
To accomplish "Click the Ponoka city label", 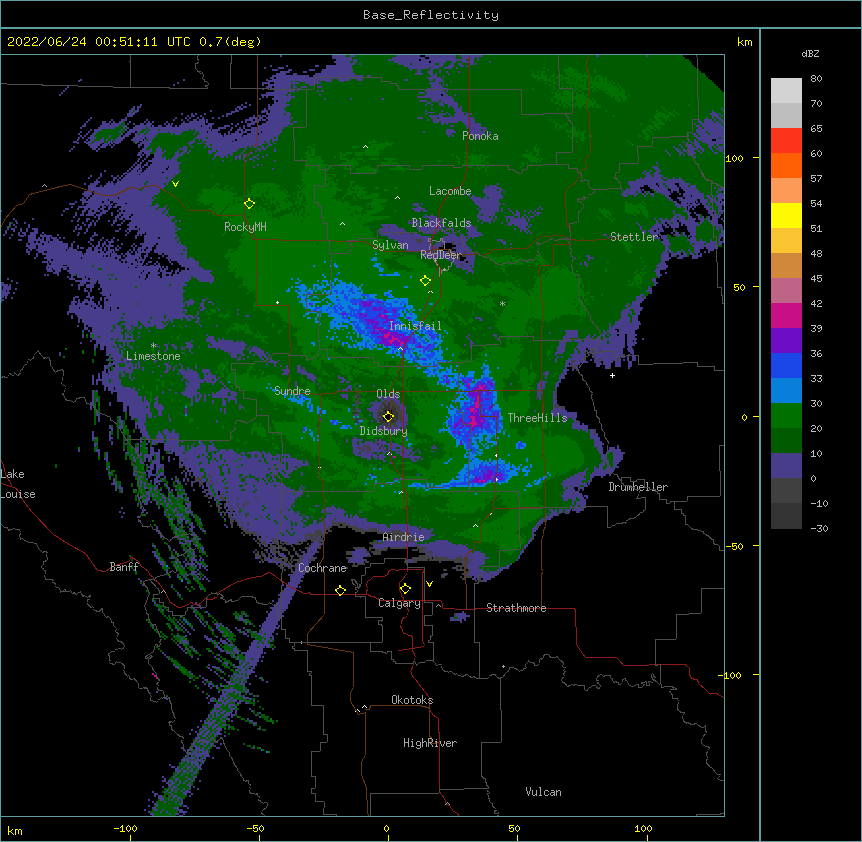I will [480, 136].
